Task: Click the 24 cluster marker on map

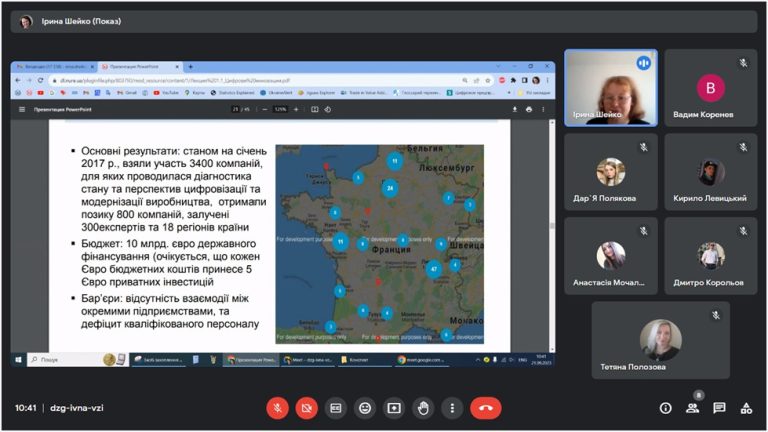Action: [x=390, y=188]
